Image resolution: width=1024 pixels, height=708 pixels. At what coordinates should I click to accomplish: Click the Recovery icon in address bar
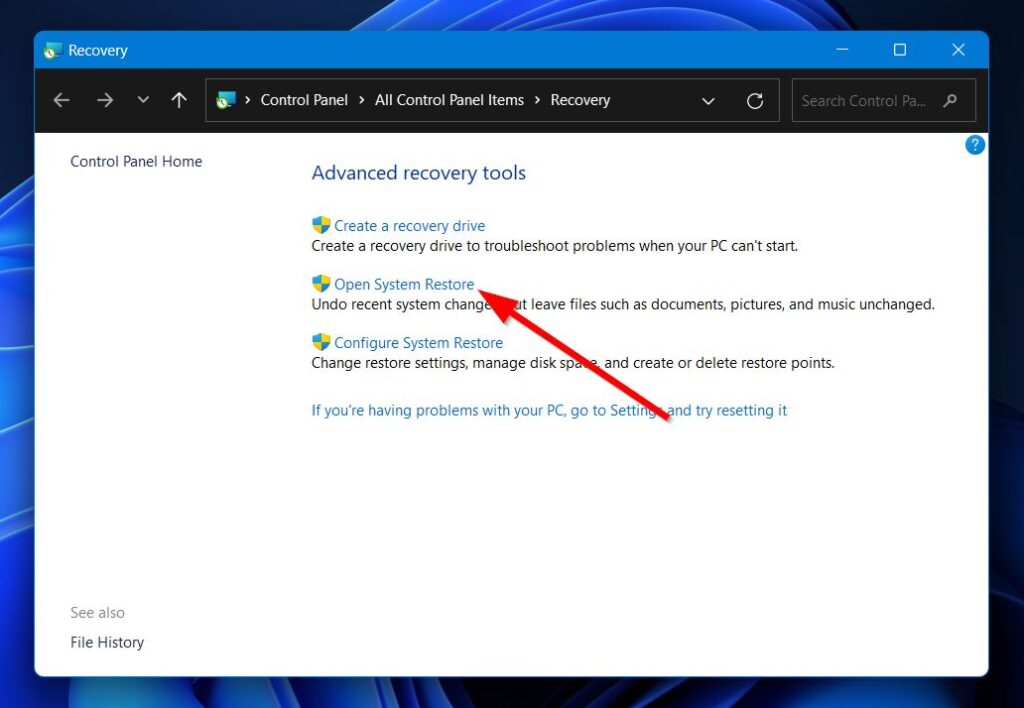point(226,100)
